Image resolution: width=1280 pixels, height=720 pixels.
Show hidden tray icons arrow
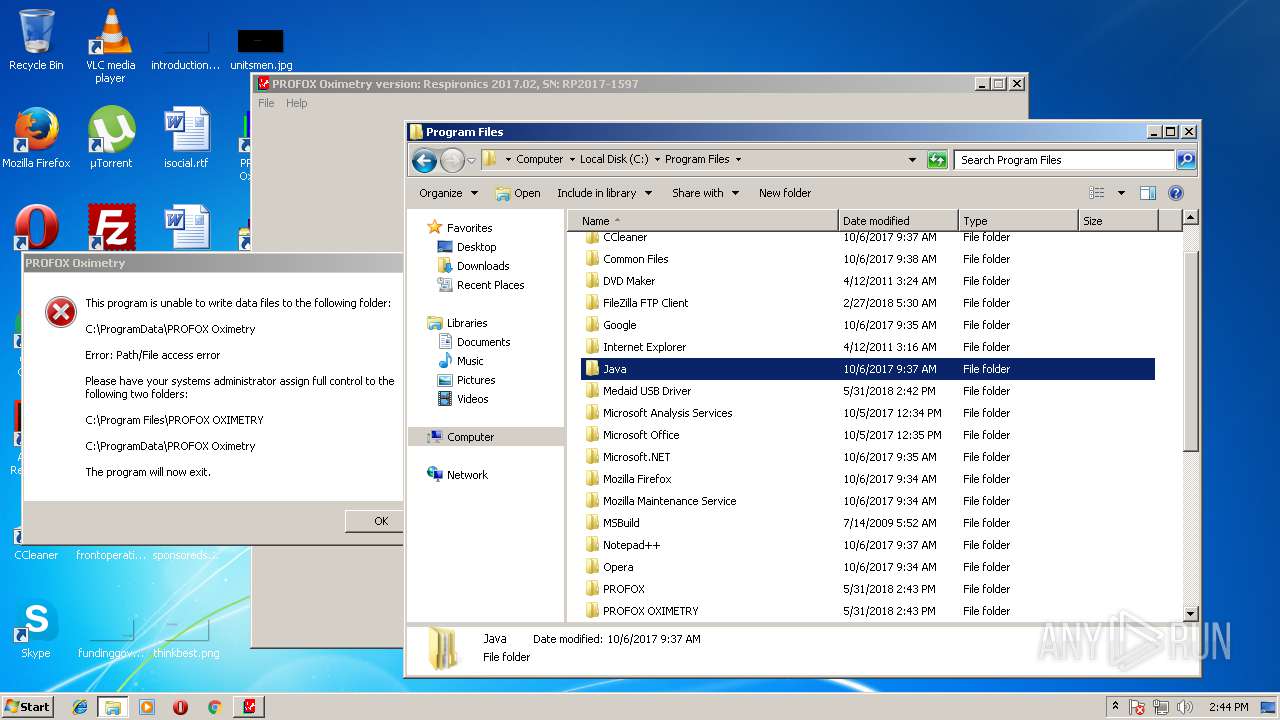[x=1115, y=707]
